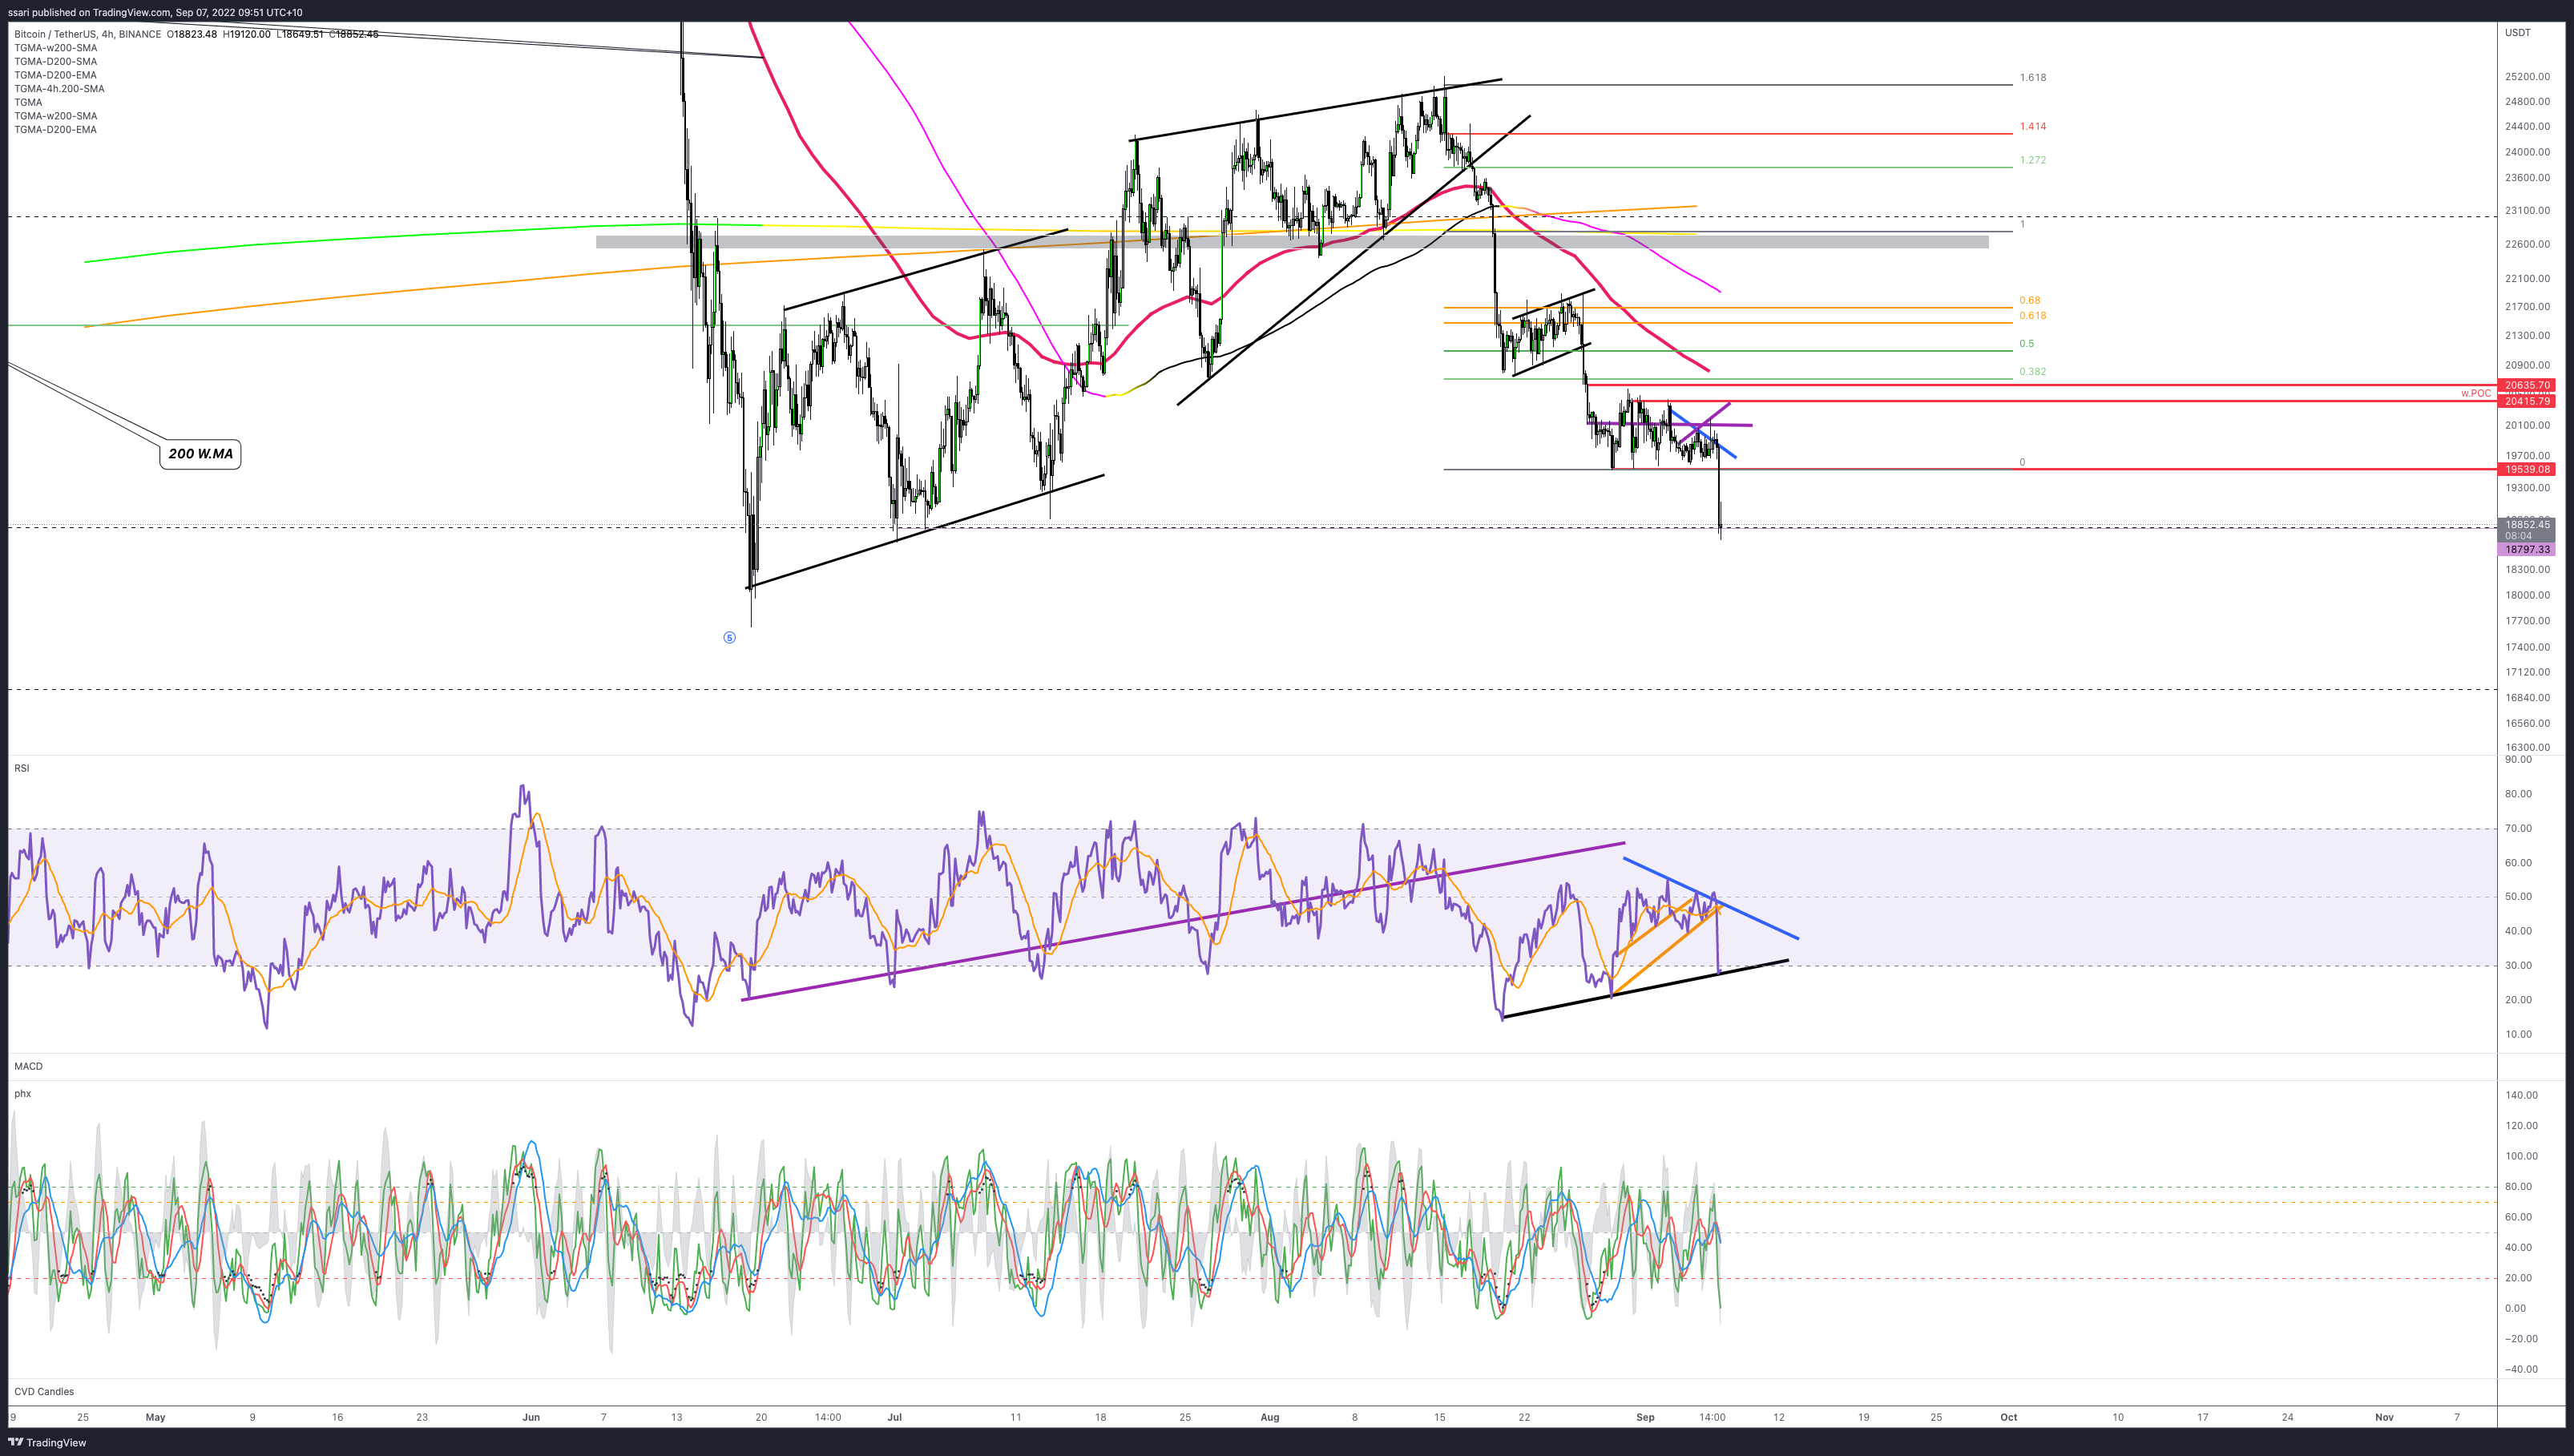Click the MACD pane label

click(x=28, y=1066)
